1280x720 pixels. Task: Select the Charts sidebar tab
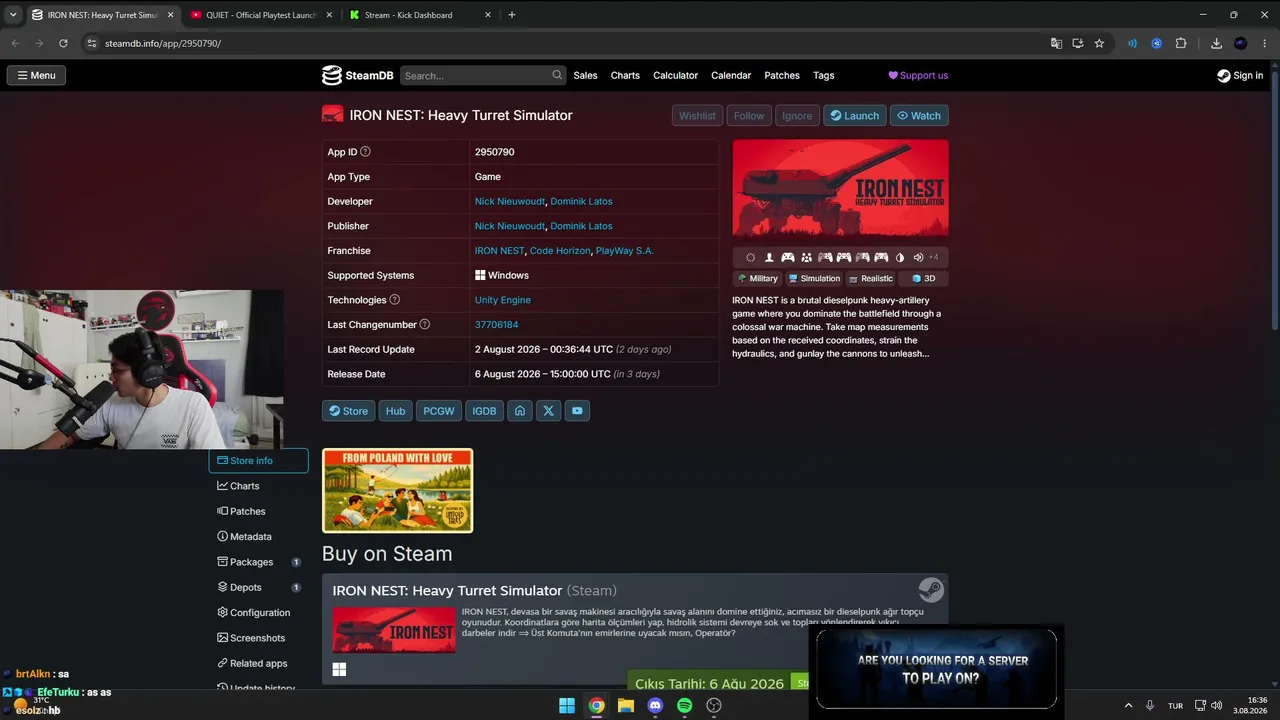[x=258, y=486]
